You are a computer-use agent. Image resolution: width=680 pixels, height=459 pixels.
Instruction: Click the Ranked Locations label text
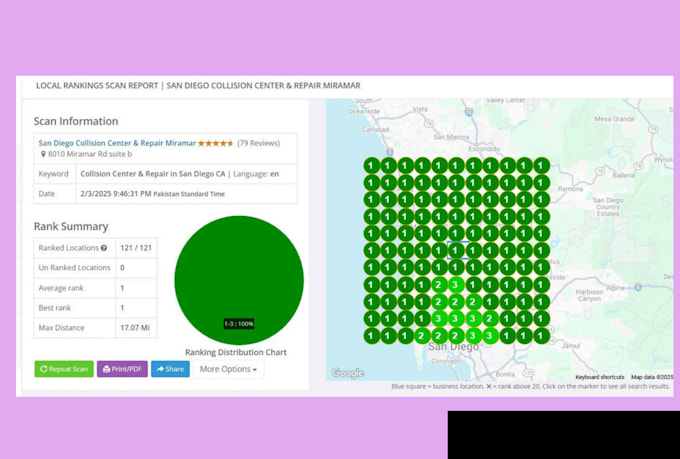pyautogui.click(x=69, y=248)
